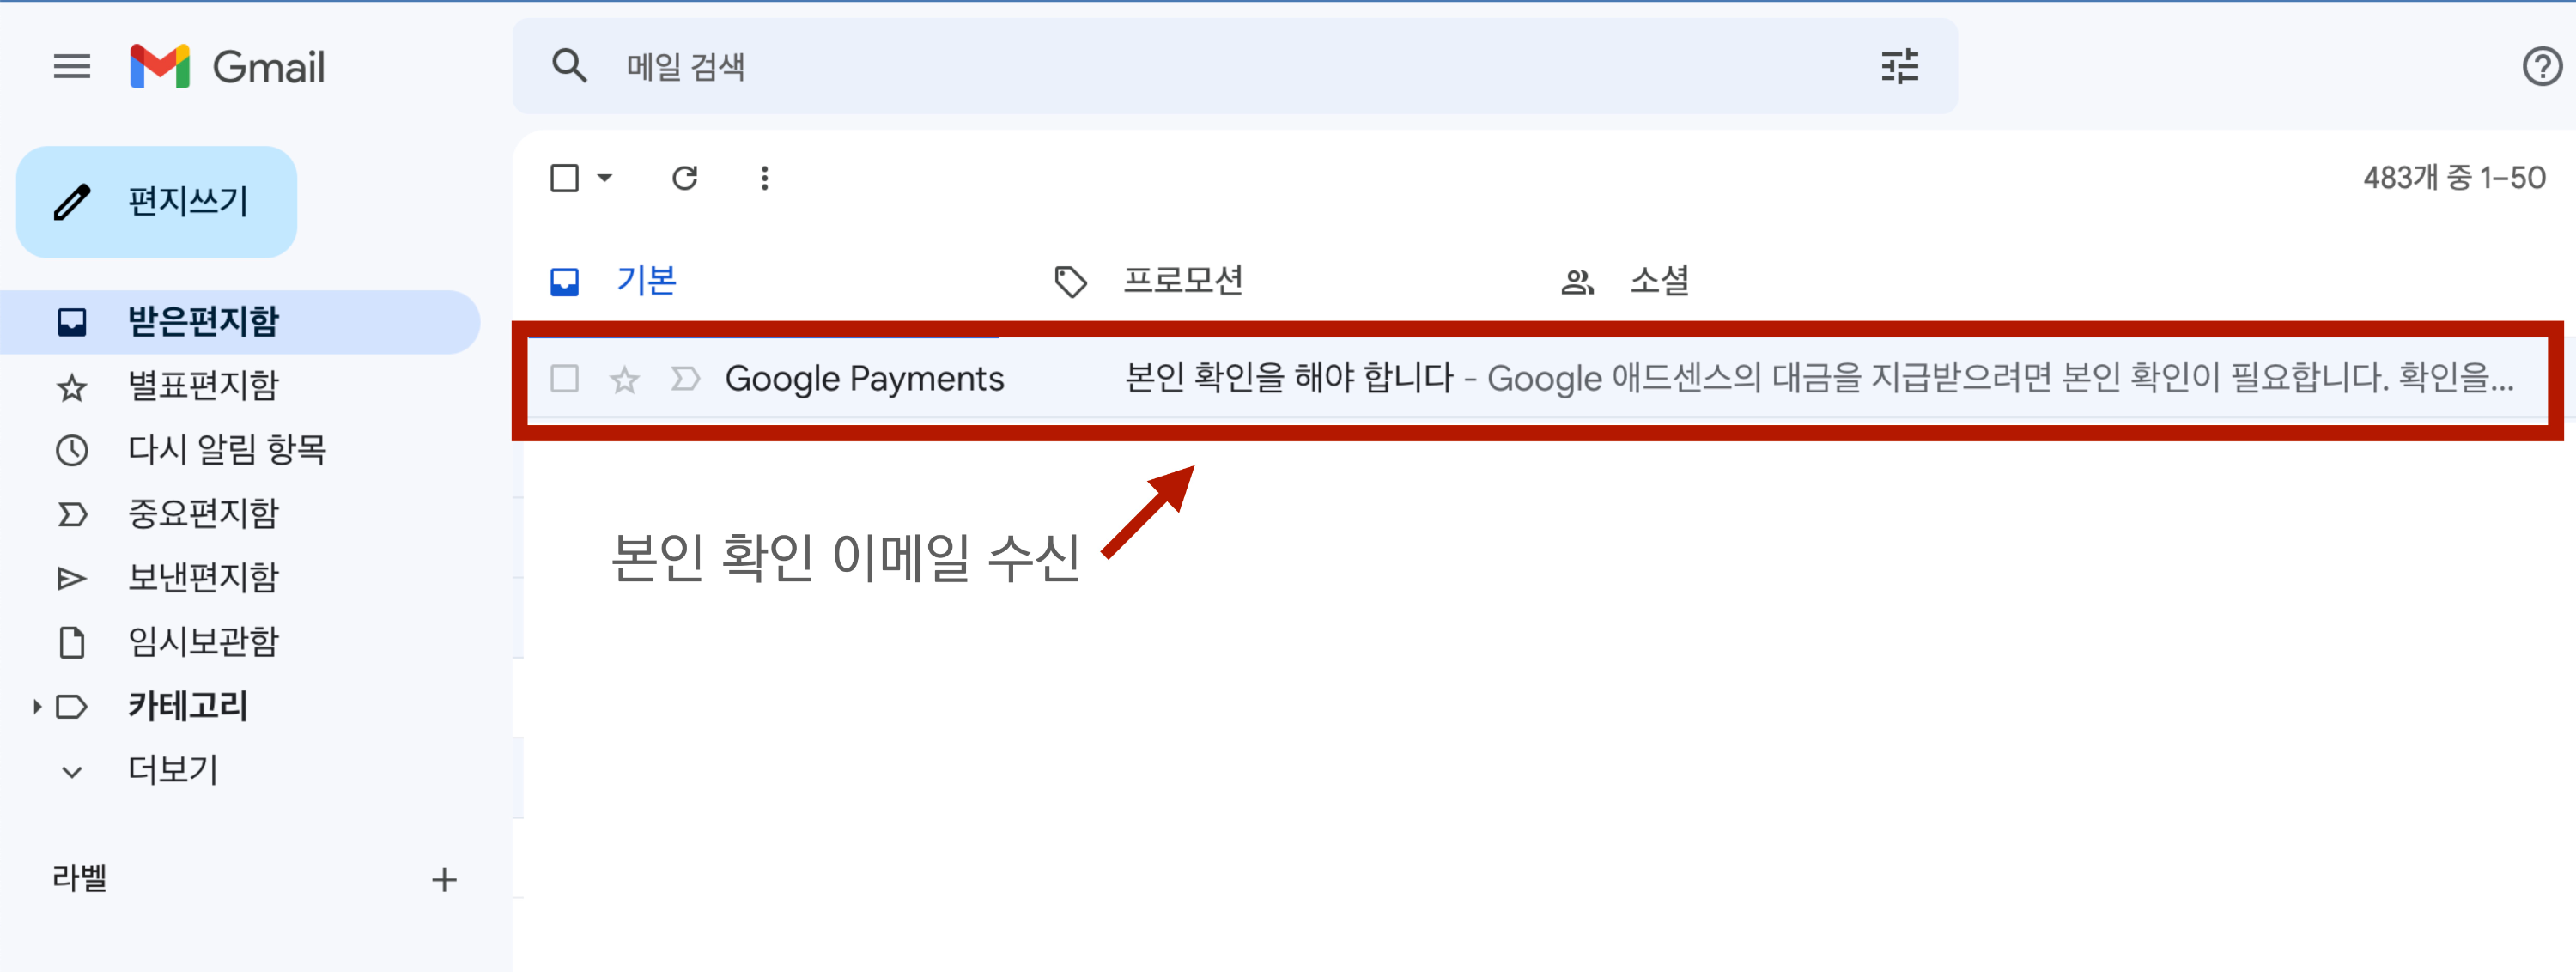Click the plus icon to create label
The height and width of the screenshot is (972, 2576).
pyautogui.click(x=444, y=879)
